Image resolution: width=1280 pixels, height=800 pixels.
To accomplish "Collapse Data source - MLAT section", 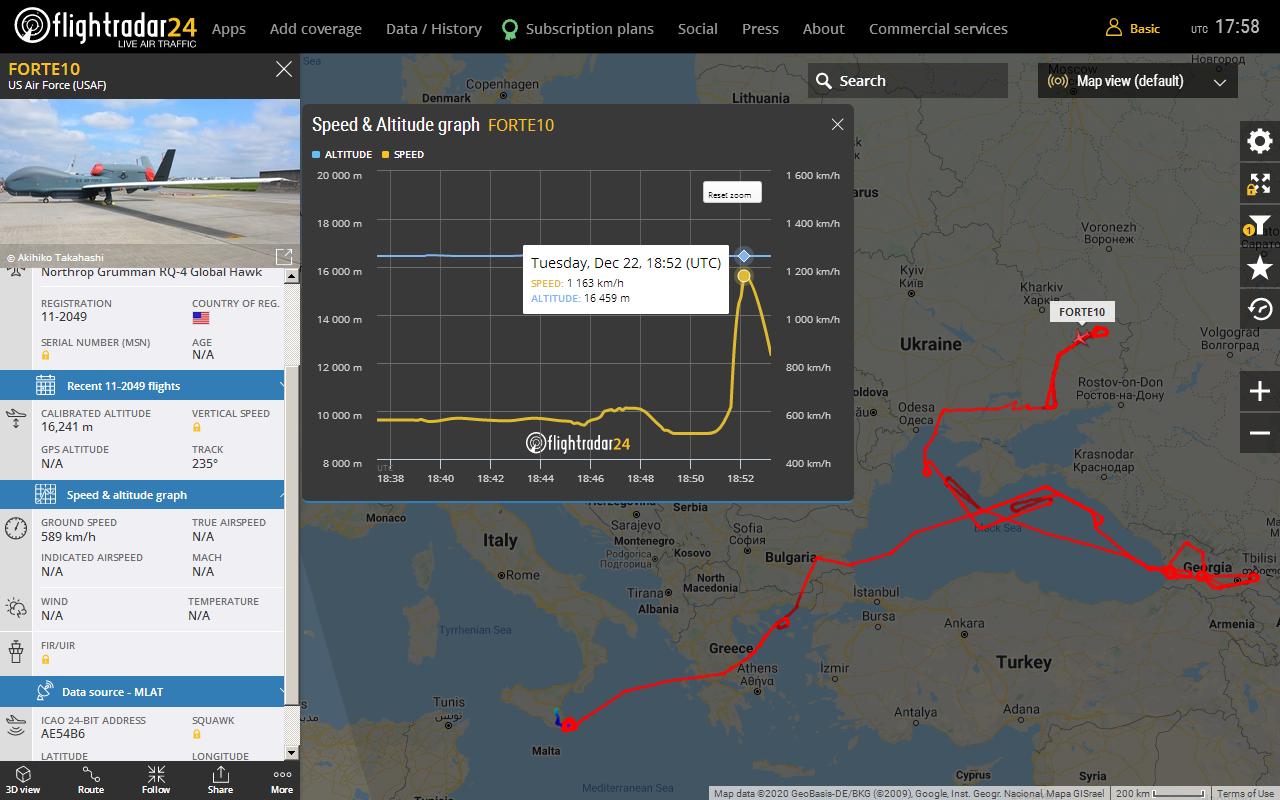I will pos(142,691).
